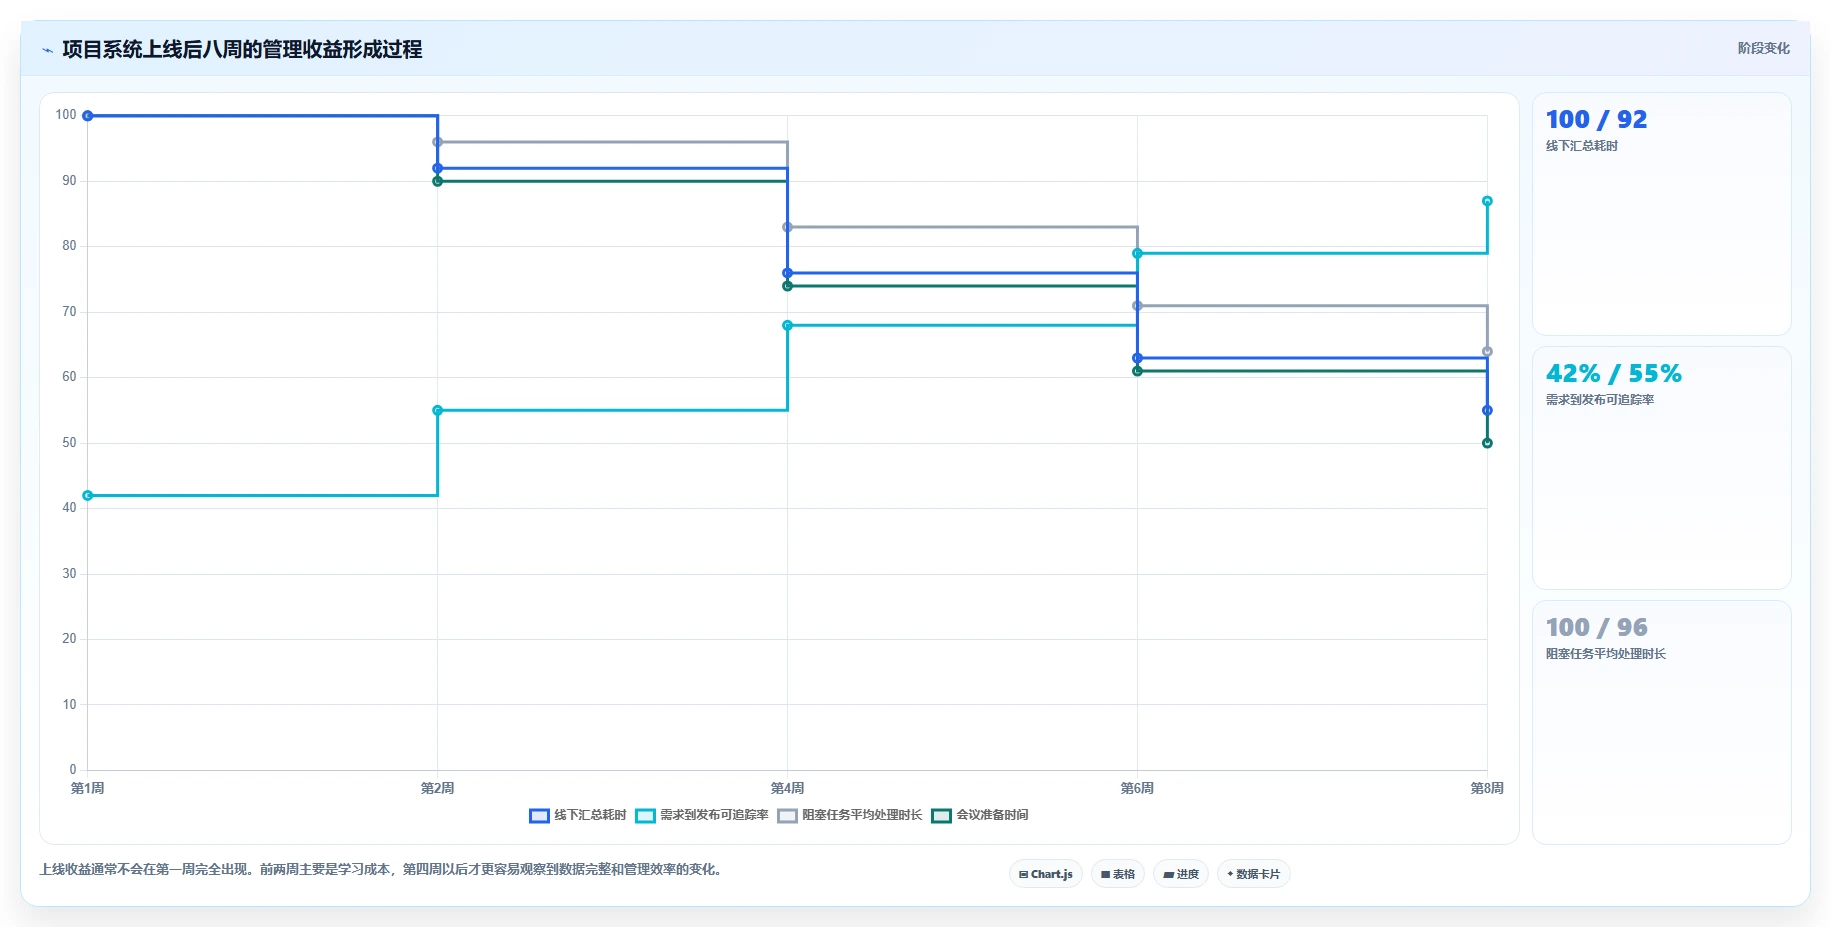Click the chart title 项目系统上线后八周的管理收益形成过程
The height and width of the screenshot is (927, 1831).
(x=242, y=50)
